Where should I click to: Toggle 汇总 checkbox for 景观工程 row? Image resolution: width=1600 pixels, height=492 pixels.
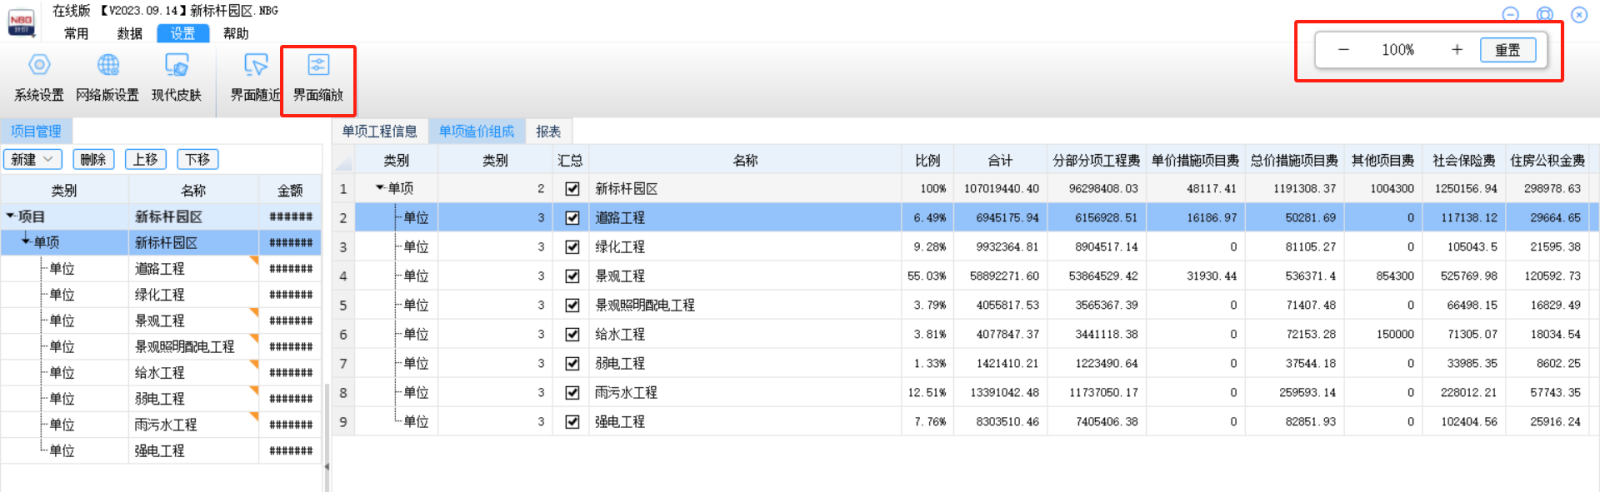572,275
